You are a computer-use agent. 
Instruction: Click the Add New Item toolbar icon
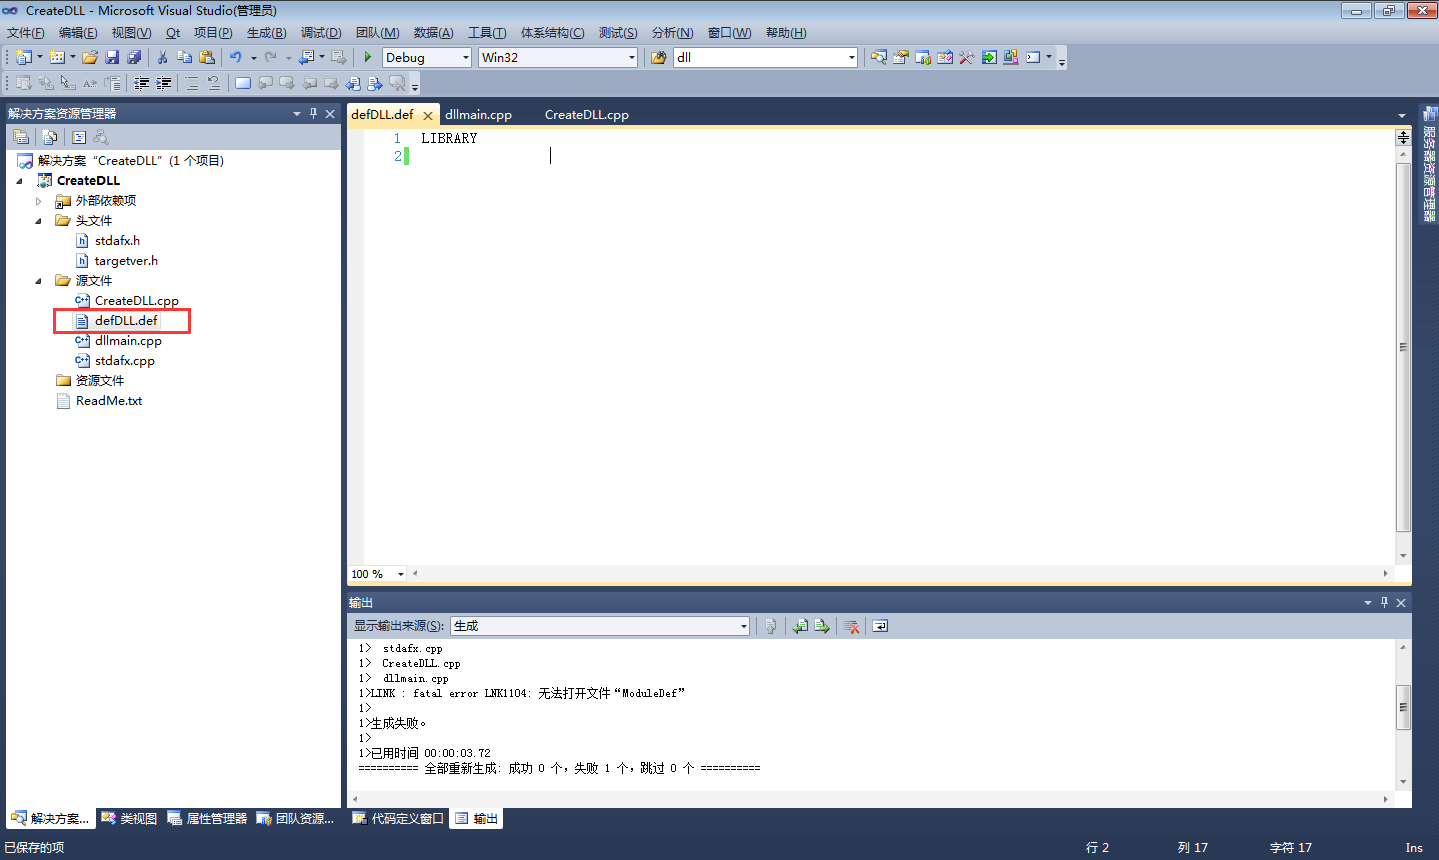click(57, 57)
